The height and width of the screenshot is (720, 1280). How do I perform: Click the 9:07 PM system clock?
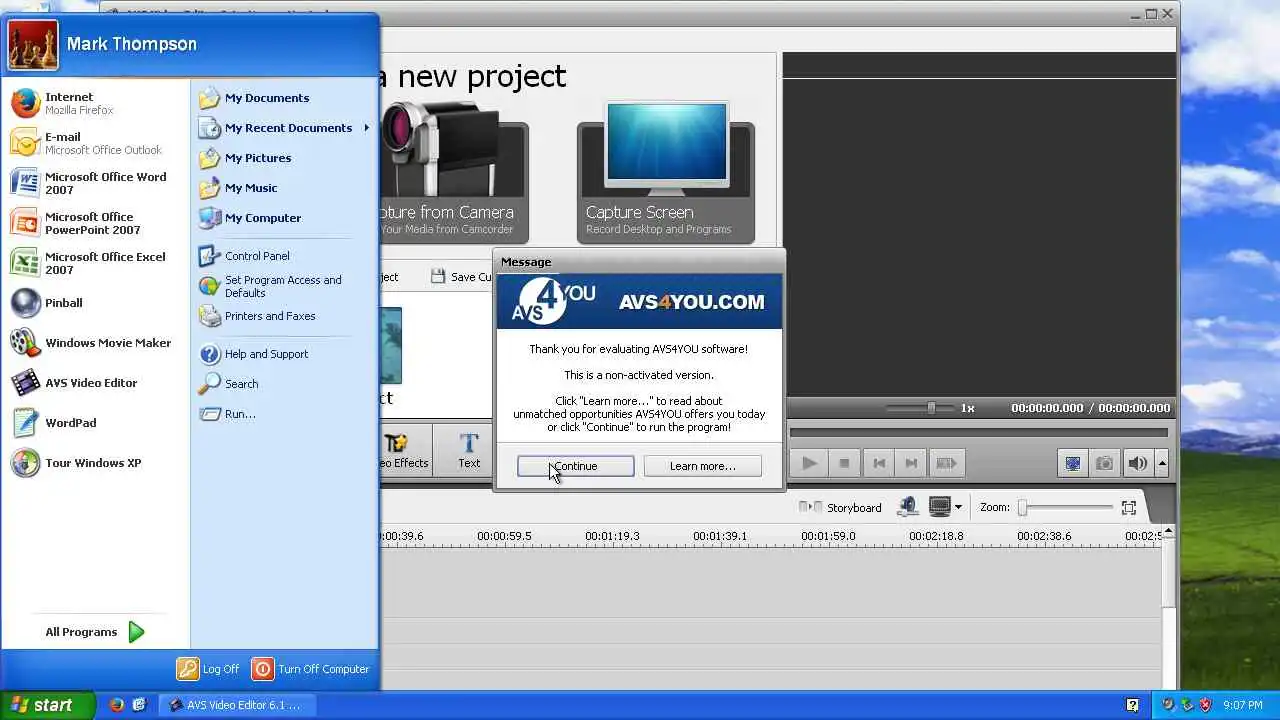coord(1242,705)
